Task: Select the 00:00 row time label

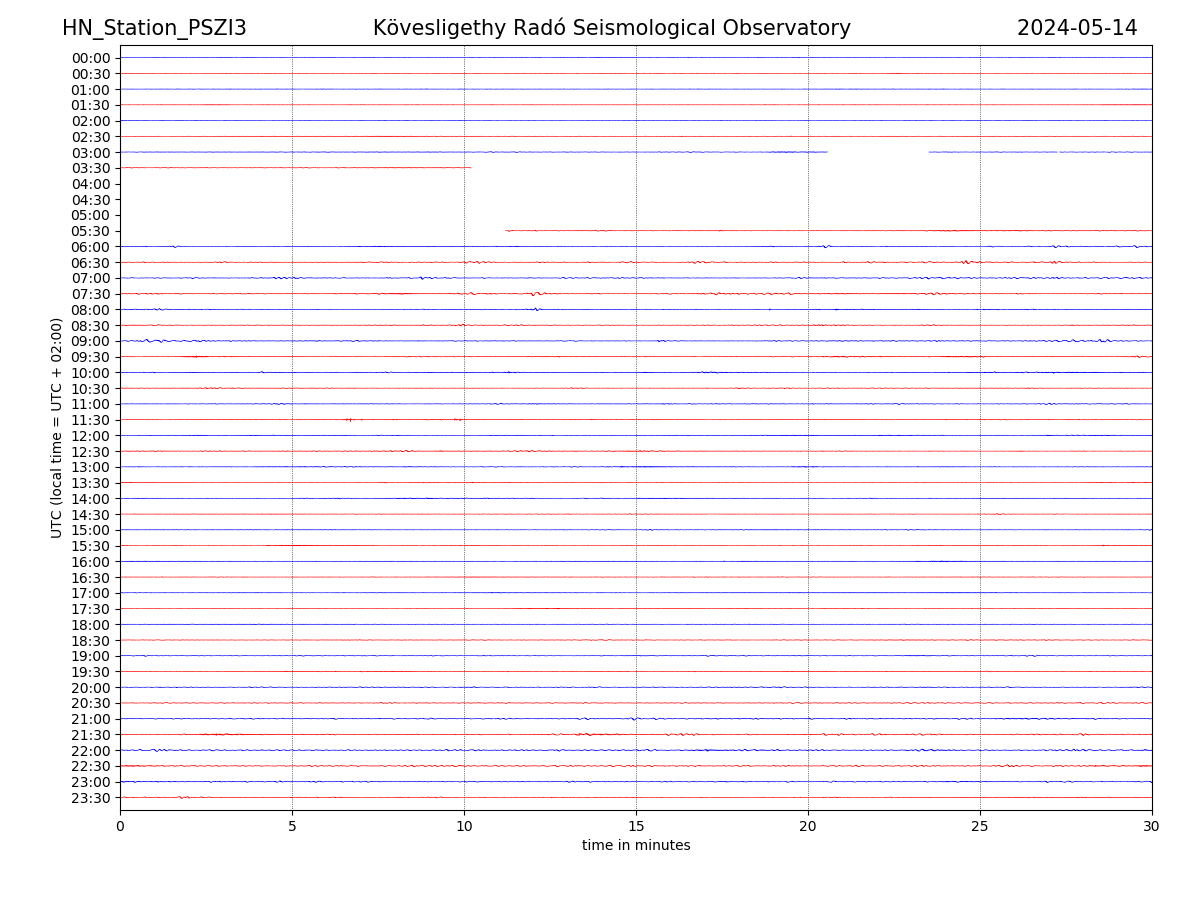Action: [x=91, y=58]
